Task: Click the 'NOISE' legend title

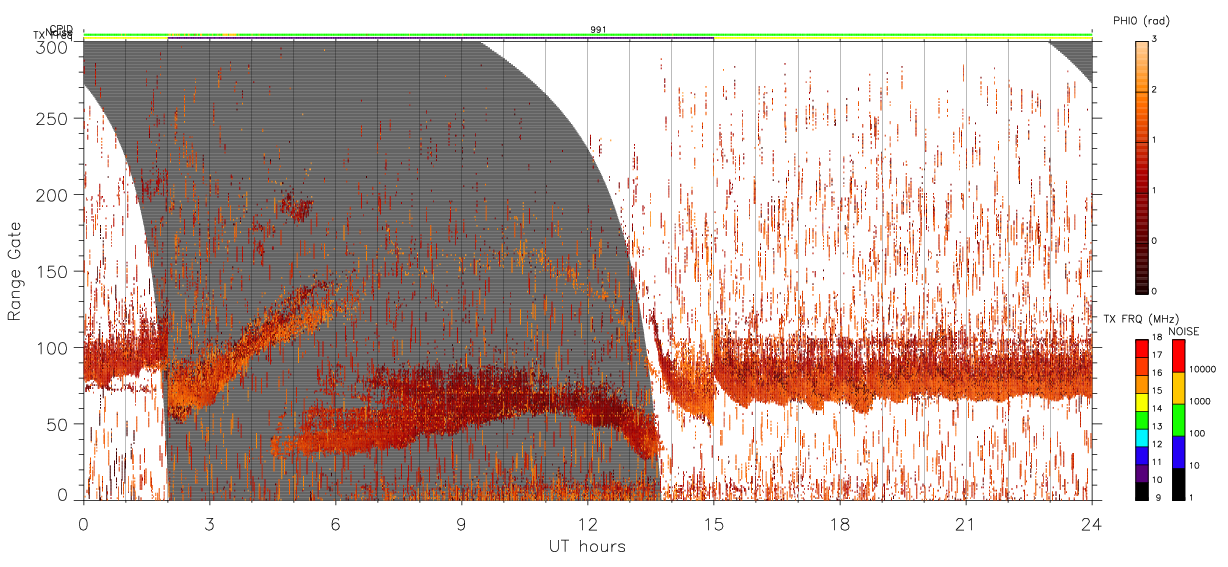Action: pos(1184,331)
